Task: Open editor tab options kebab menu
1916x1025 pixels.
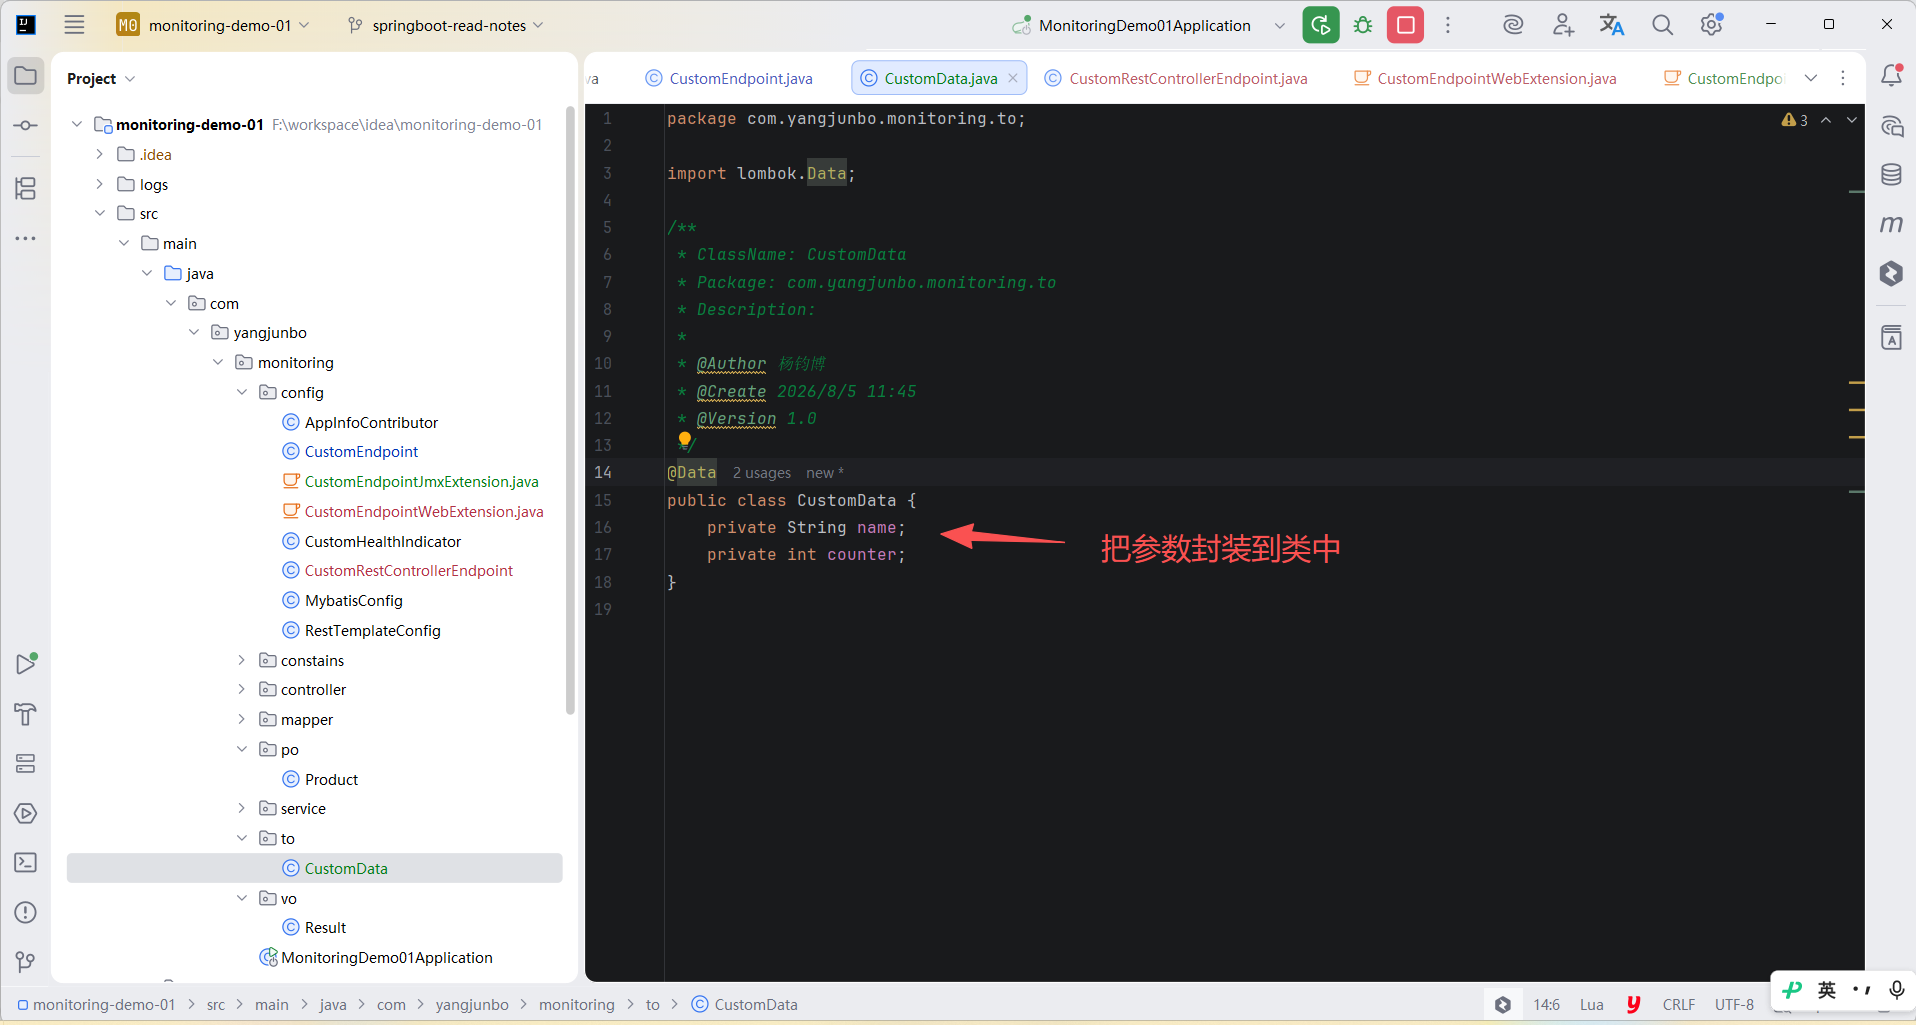Action: pyautogui.click(x=1843, y=78)
